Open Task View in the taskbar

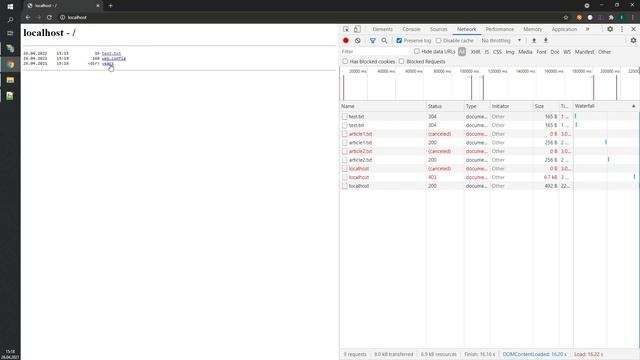tap(10, 33)
